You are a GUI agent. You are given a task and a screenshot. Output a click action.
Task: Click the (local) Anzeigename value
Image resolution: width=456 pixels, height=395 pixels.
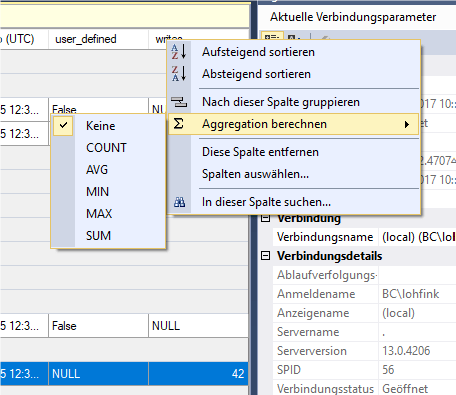point(398,313)
